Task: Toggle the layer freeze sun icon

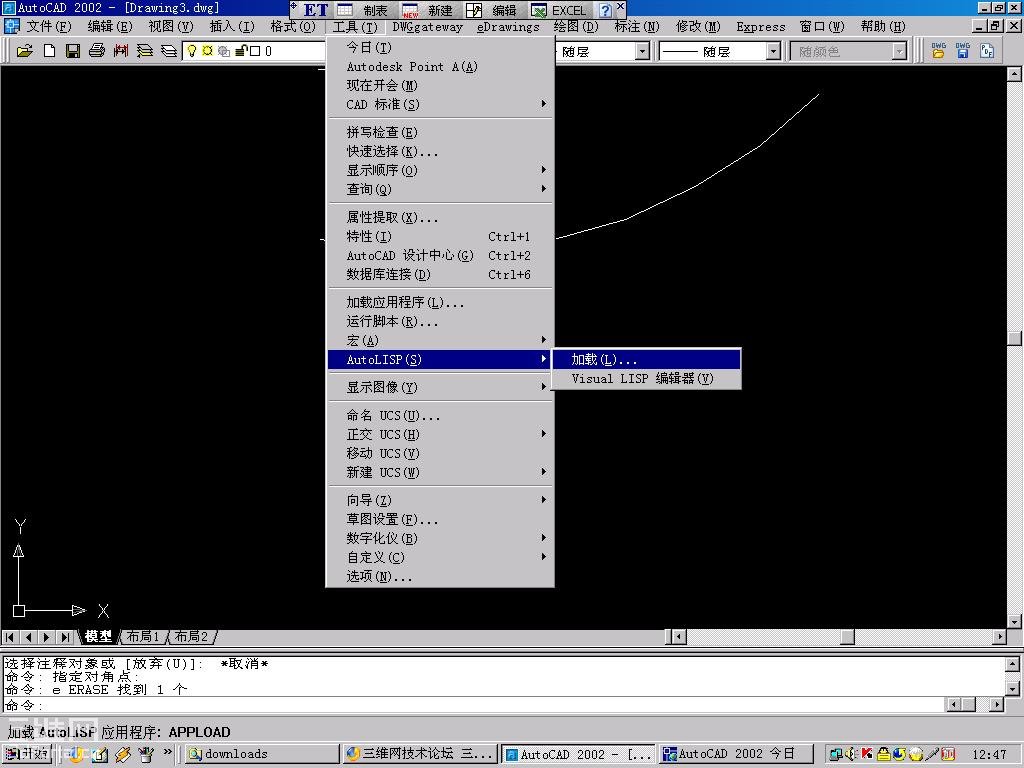Action: (x=208, y=51)
